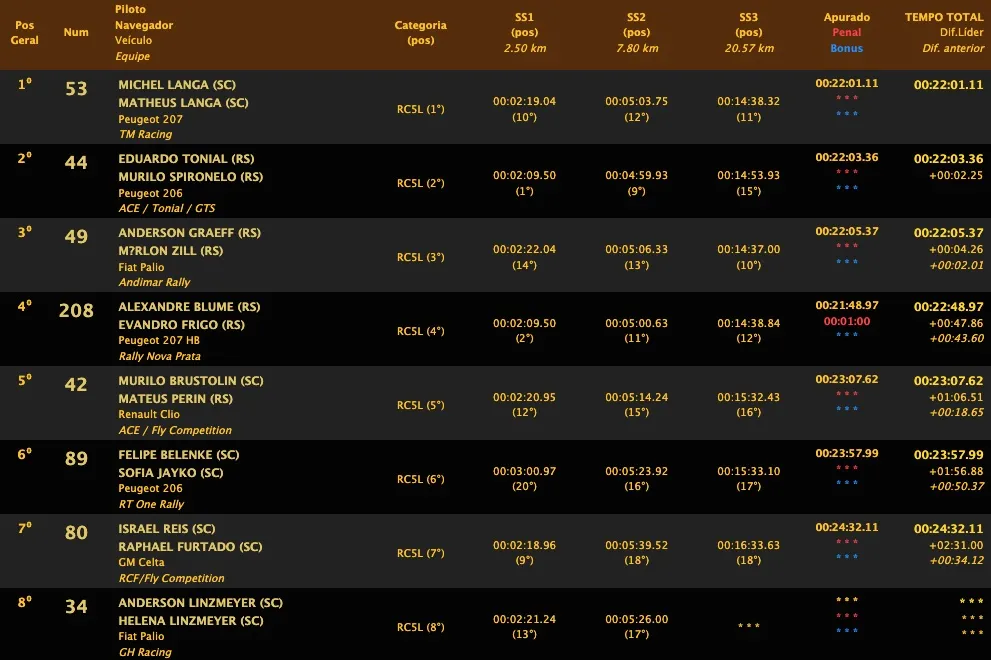Click the "RC5L (8°)" category cell
This screenshot has height=660, width=991.
tap(421, 627)
